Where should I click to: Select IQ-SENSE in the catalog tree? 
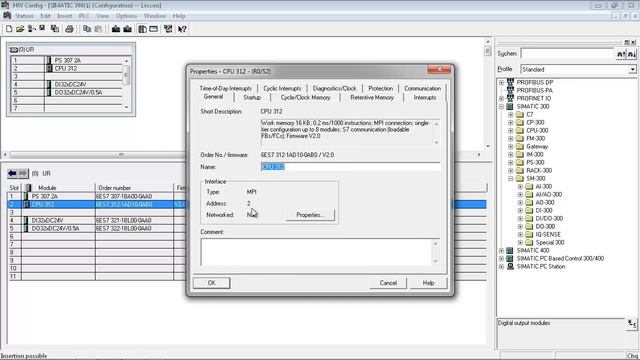click(548, 235)
